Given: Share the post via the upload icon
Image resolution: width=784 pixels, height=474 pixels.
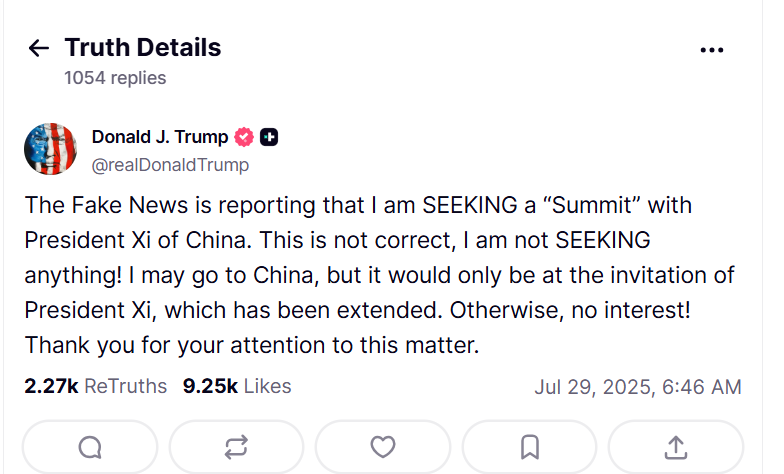Looking at the screenshot, I should point(675,447).
